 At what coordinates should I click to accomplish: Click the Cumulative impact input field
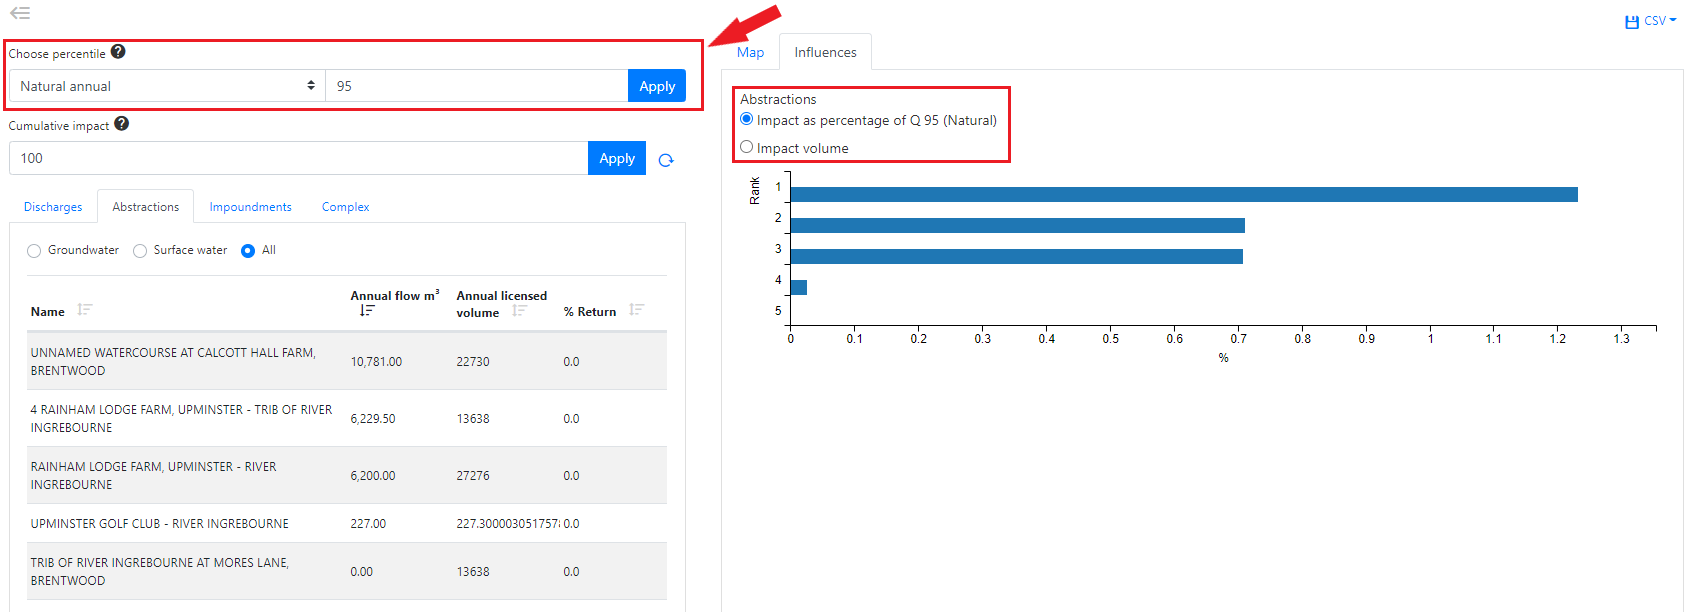tap(298, 158)
